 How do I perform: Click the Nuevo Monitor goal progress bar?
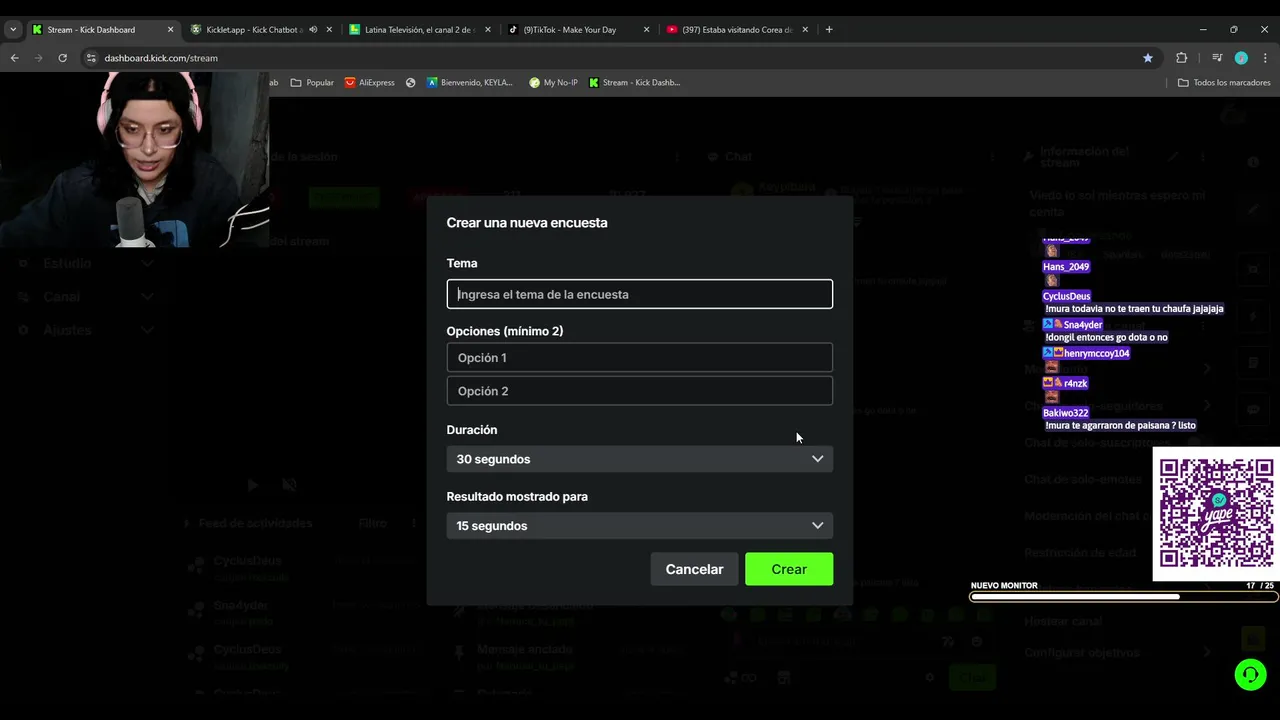click(x=1124, y=597)
